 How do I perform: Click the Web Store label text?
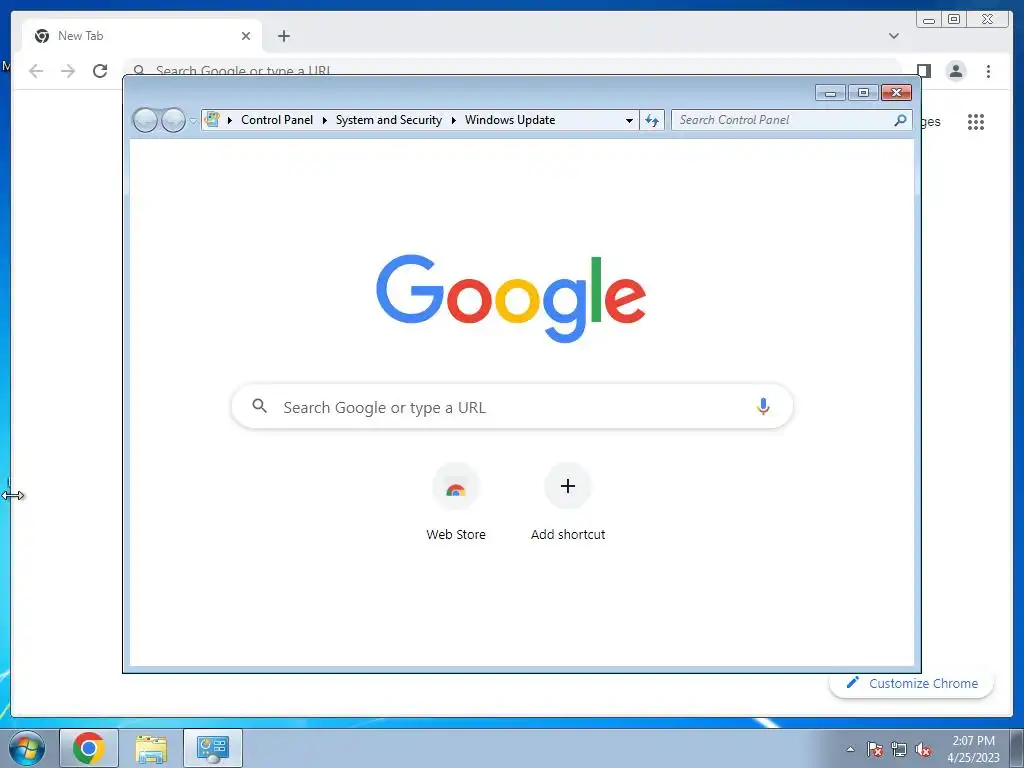click(x=456, y=534)
